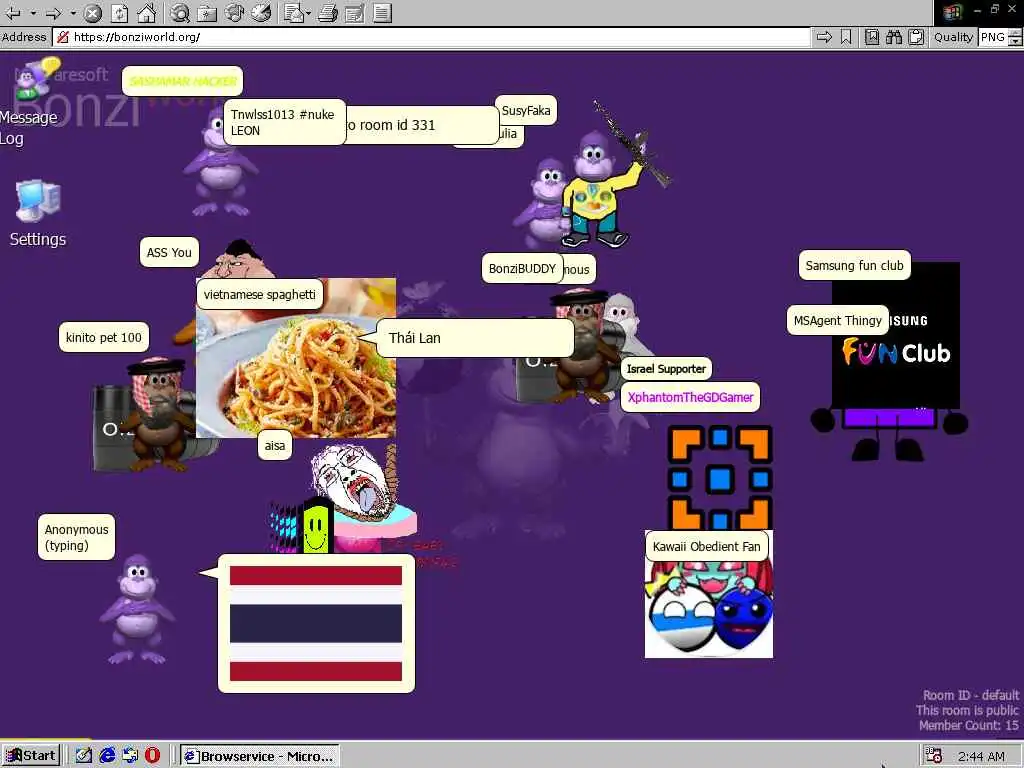The image size is (1024, 768).
Task: Launch Internet Explorer from quick launch
Action: click(107, 756)
